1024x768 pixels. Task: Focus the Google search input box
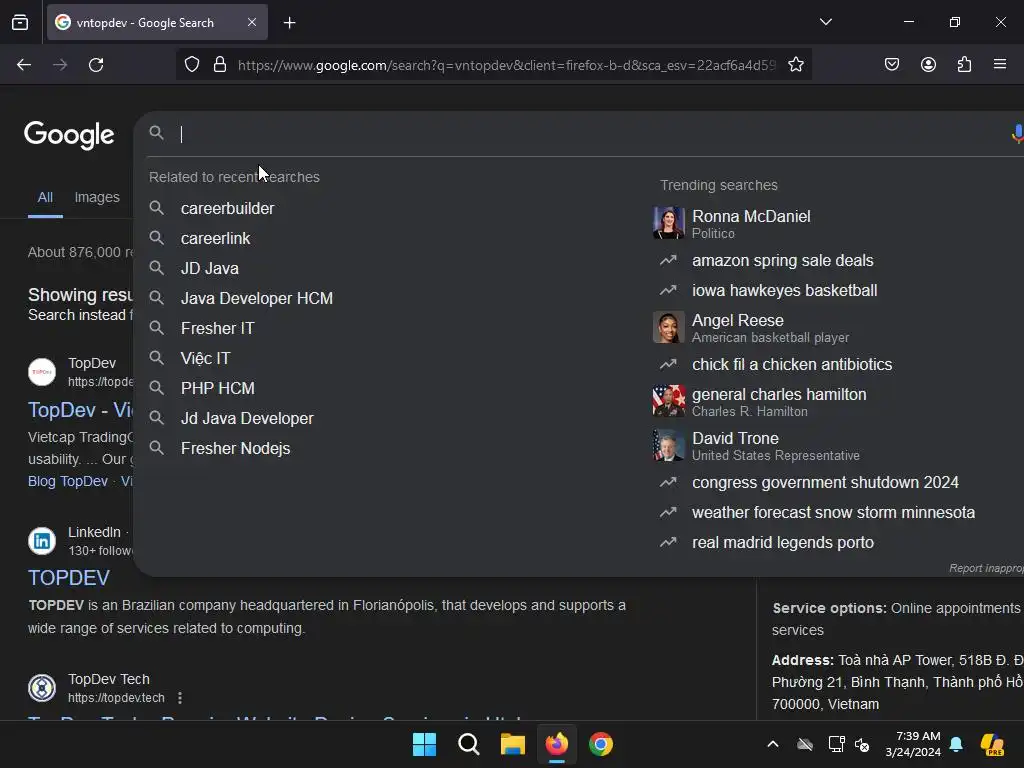588,134
